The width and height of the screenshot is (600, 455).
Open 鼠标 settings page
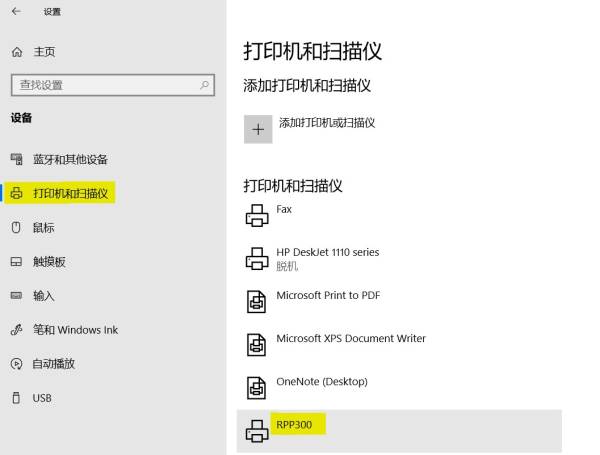[x=43, y=228]
